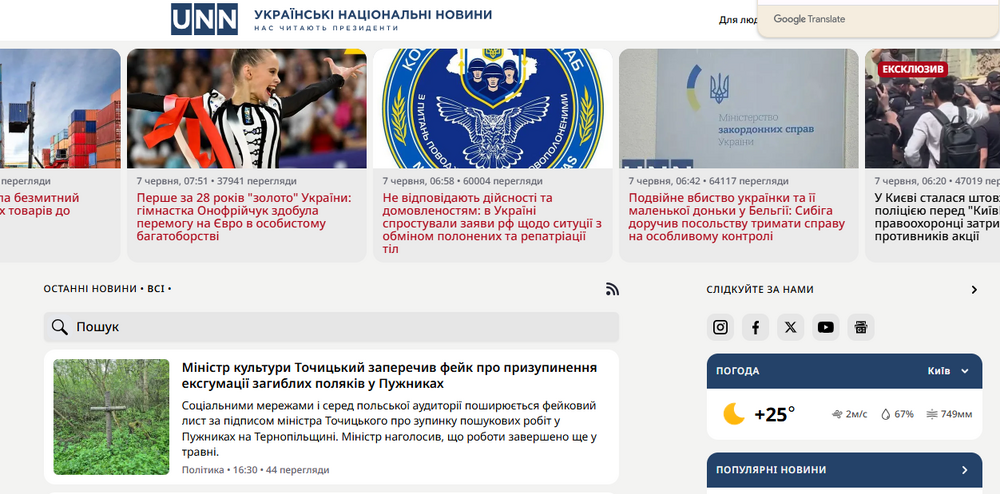Image resolution: width=1000 pixels, height=494 pixels.
Task: Select the Останні новини heading tab
Action: coord(90,289)
